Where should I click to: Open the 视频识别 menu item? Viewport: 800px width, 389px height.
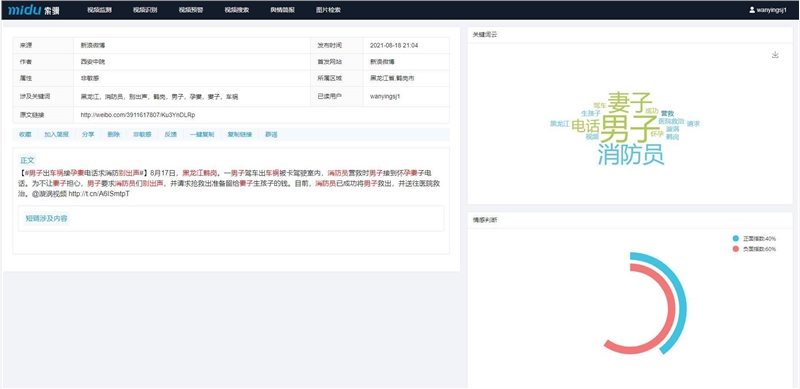[145, 10]
